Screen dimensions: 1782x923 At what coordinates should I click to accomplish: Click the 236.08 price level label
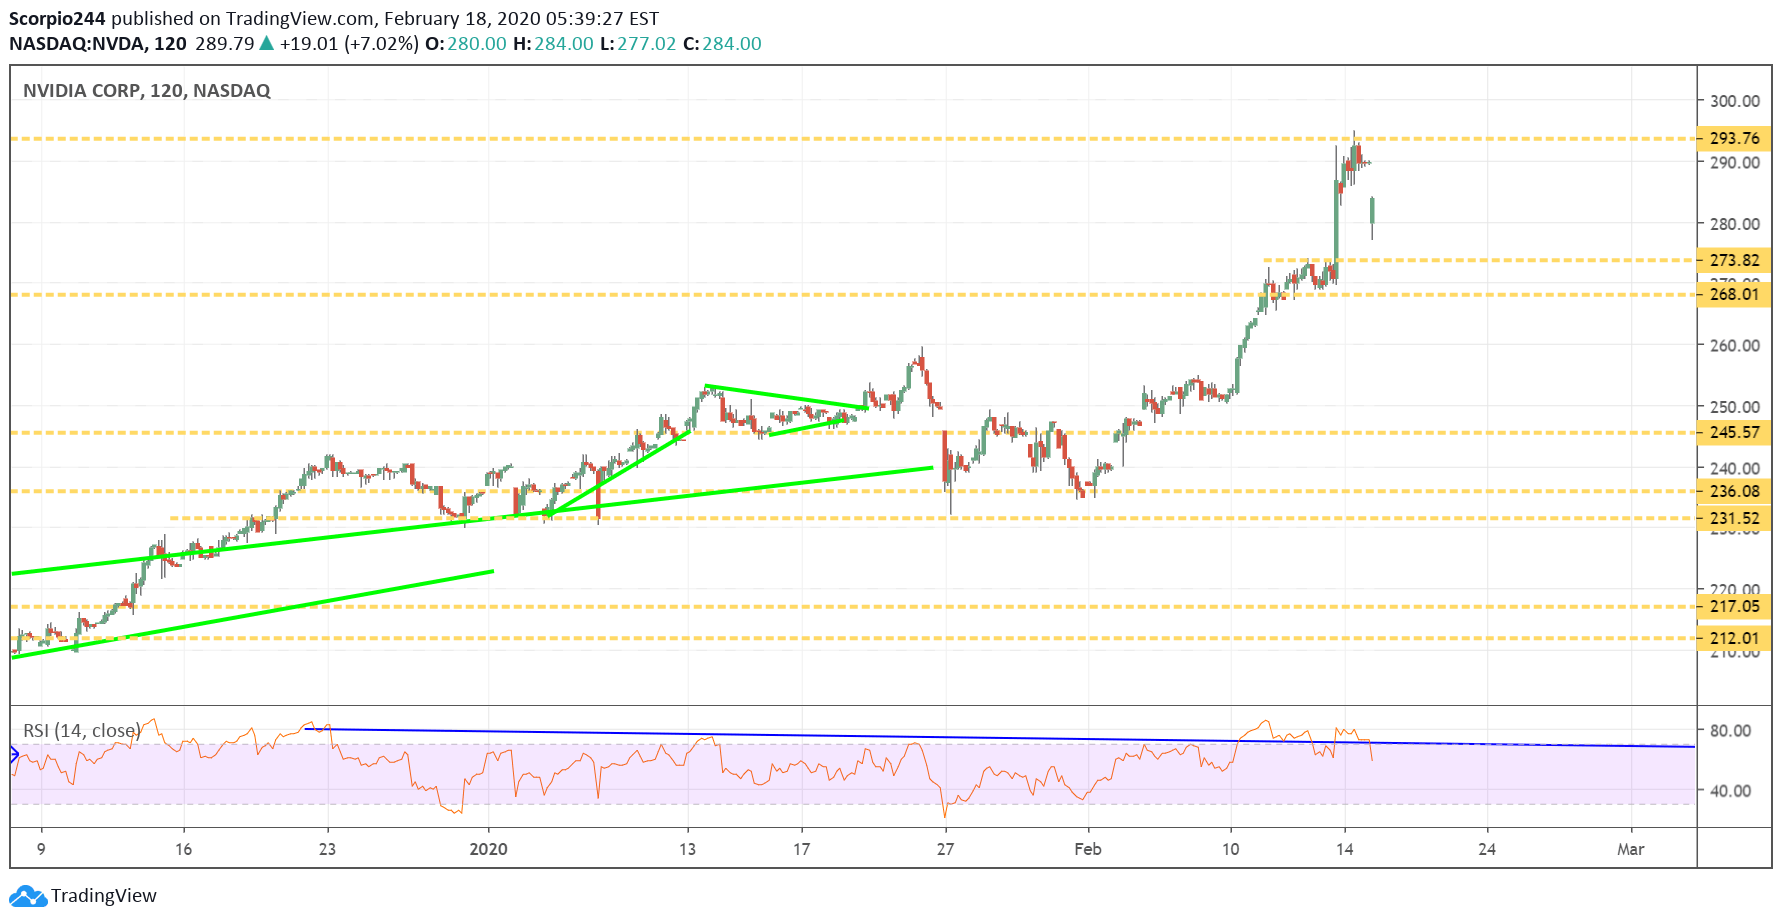[x=1734, y=491]
